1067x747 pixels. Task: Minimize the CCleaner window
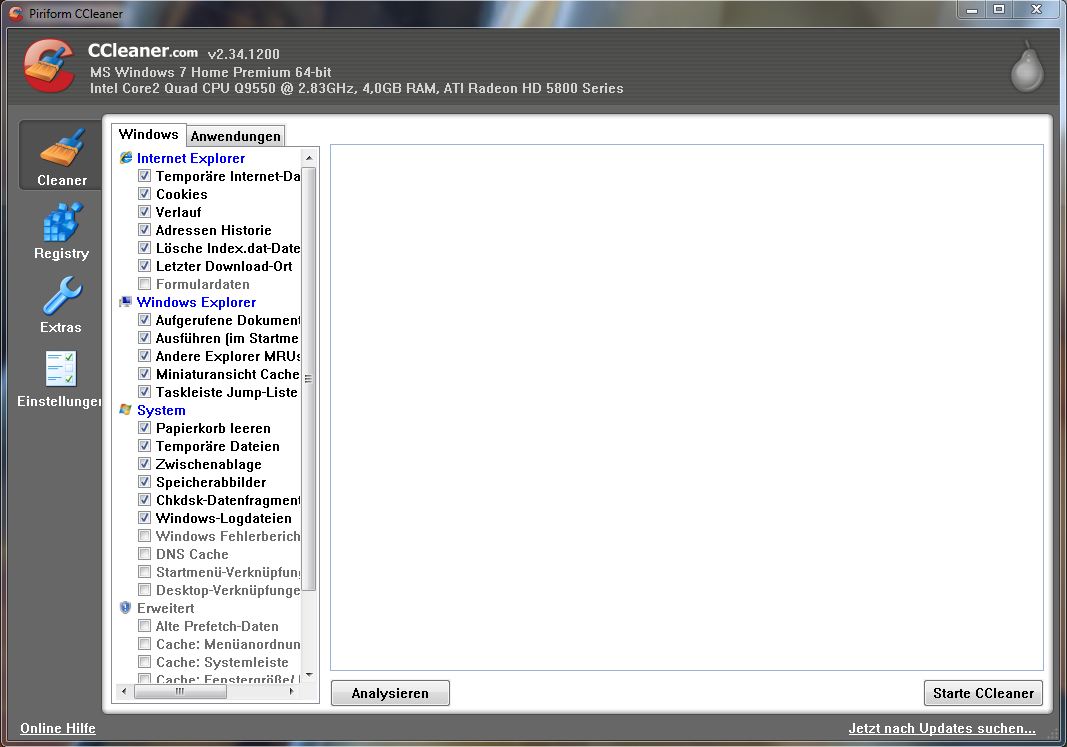click(972, 10)
